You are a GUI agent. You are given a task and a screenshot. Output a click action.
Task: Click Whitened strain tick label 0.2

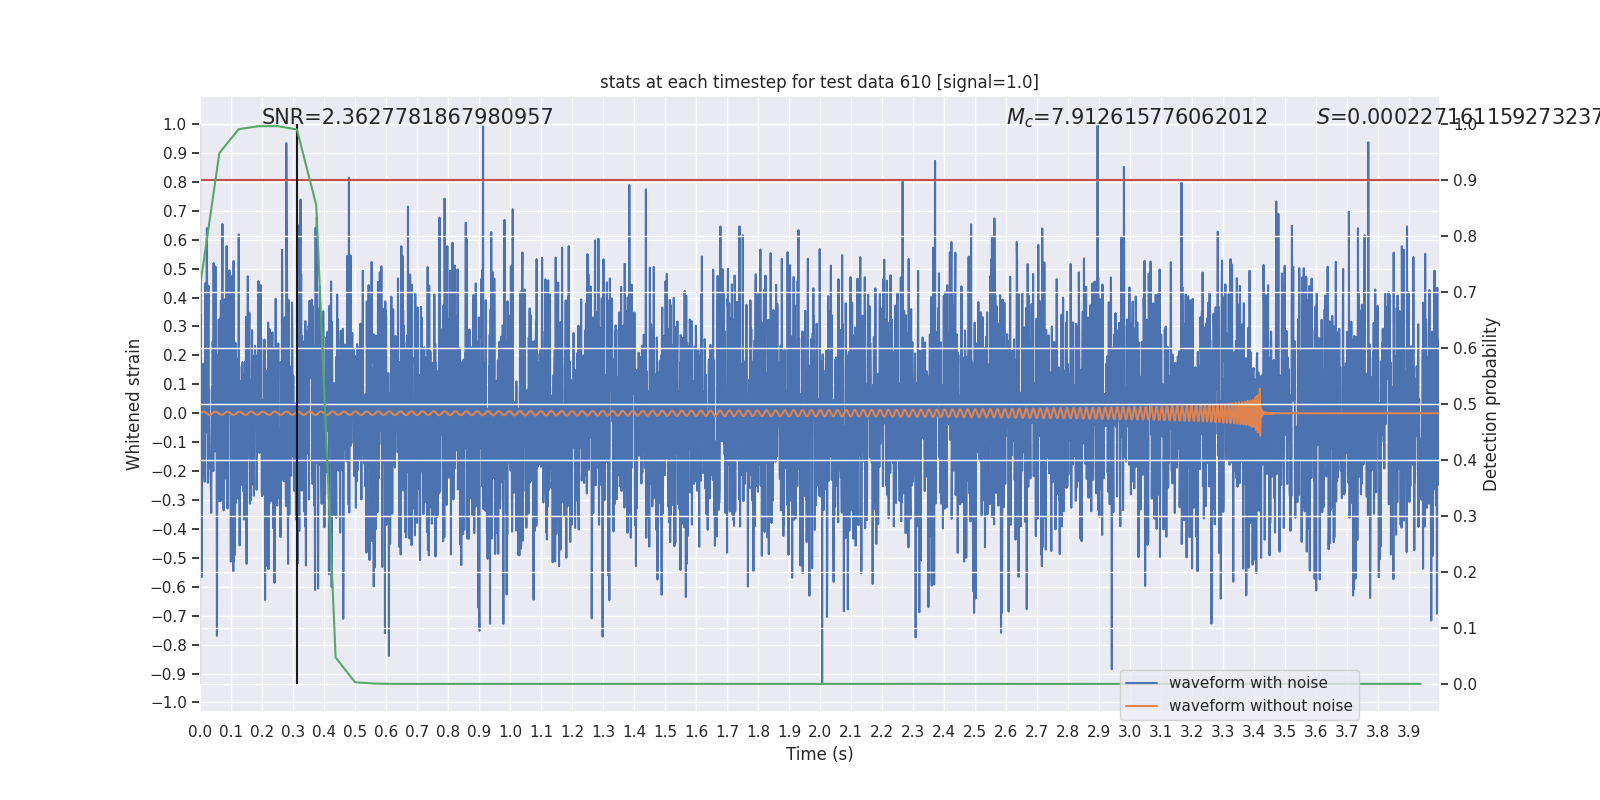coord(175,356)
